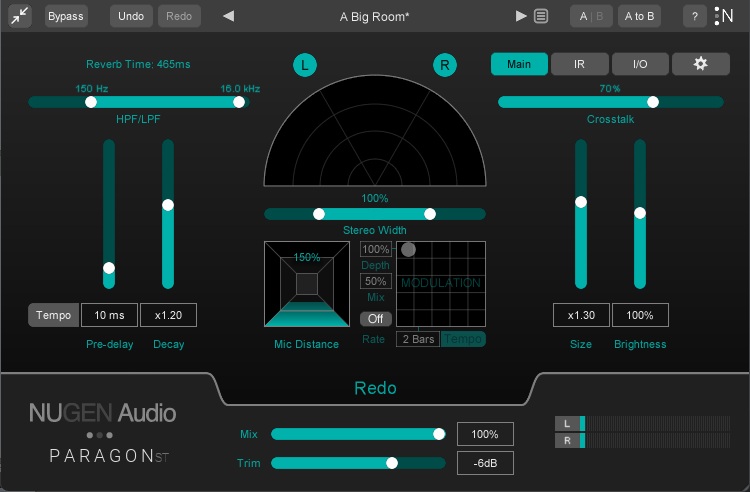Viewport: 750px width, 492px height.
Task: Open the help question mark
Action: pos(695,17)
